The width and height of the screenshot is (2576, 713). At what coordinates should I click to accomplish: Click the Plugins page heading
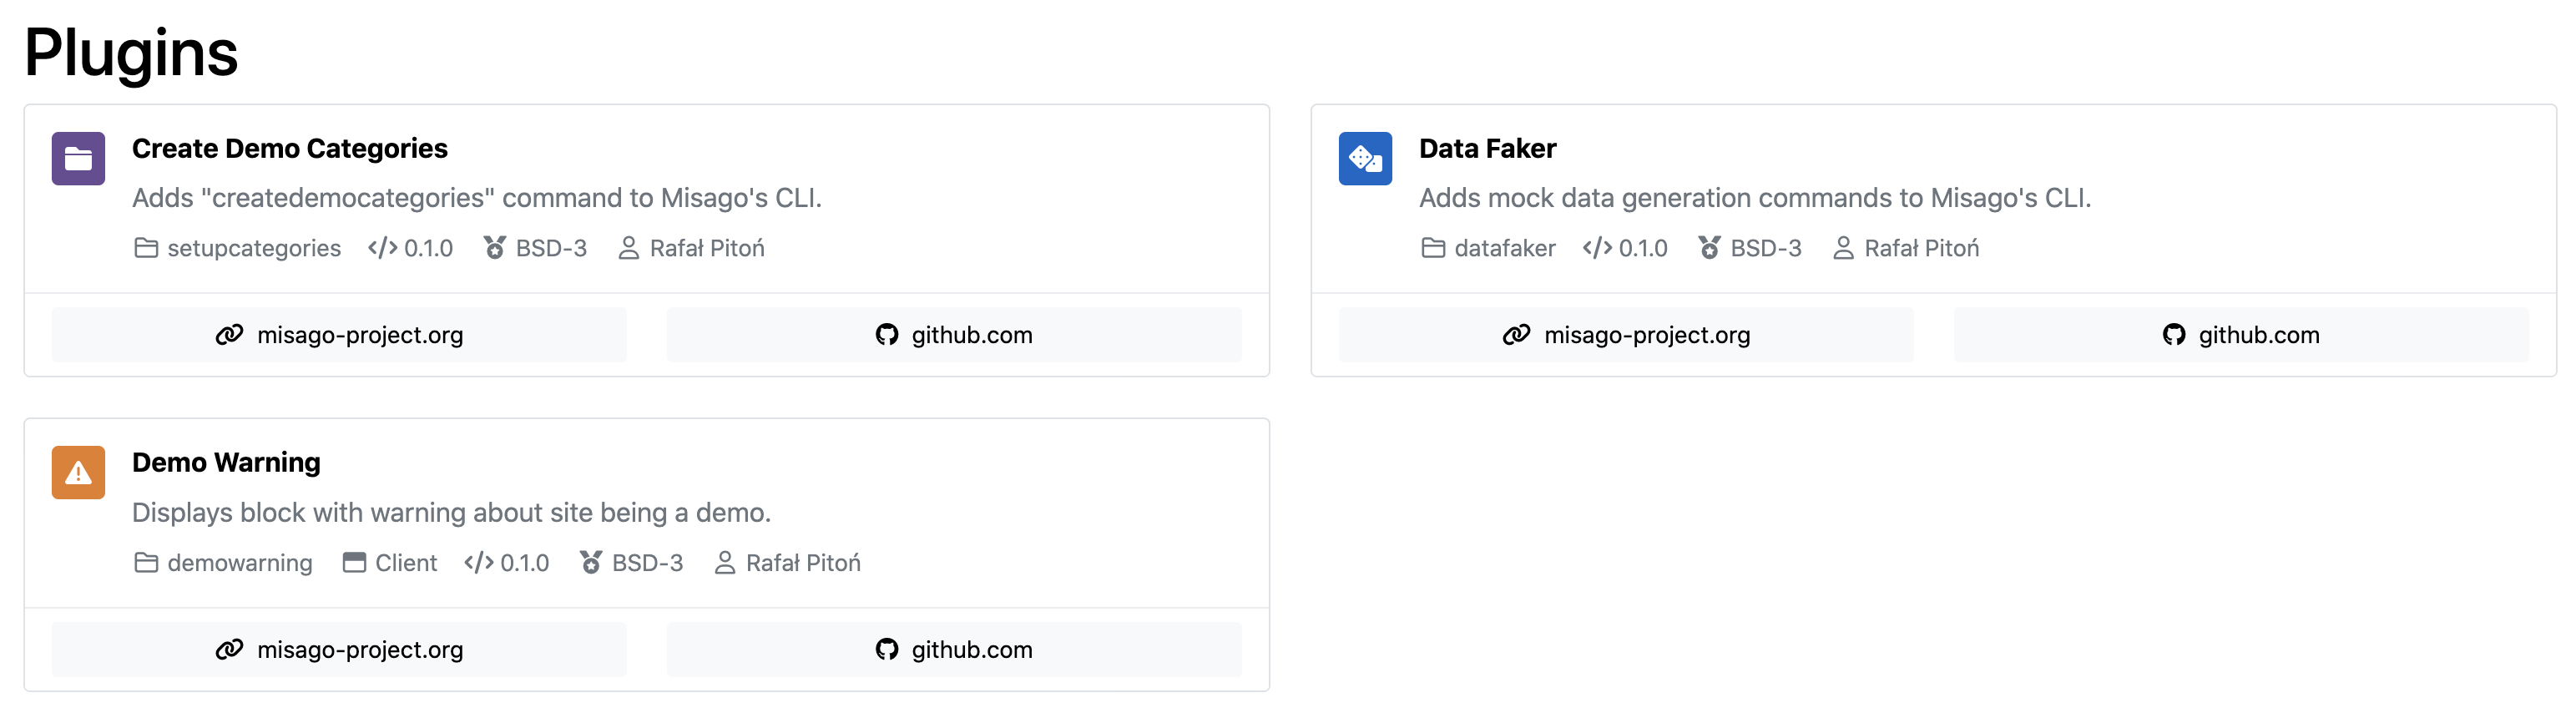point(131,52)
